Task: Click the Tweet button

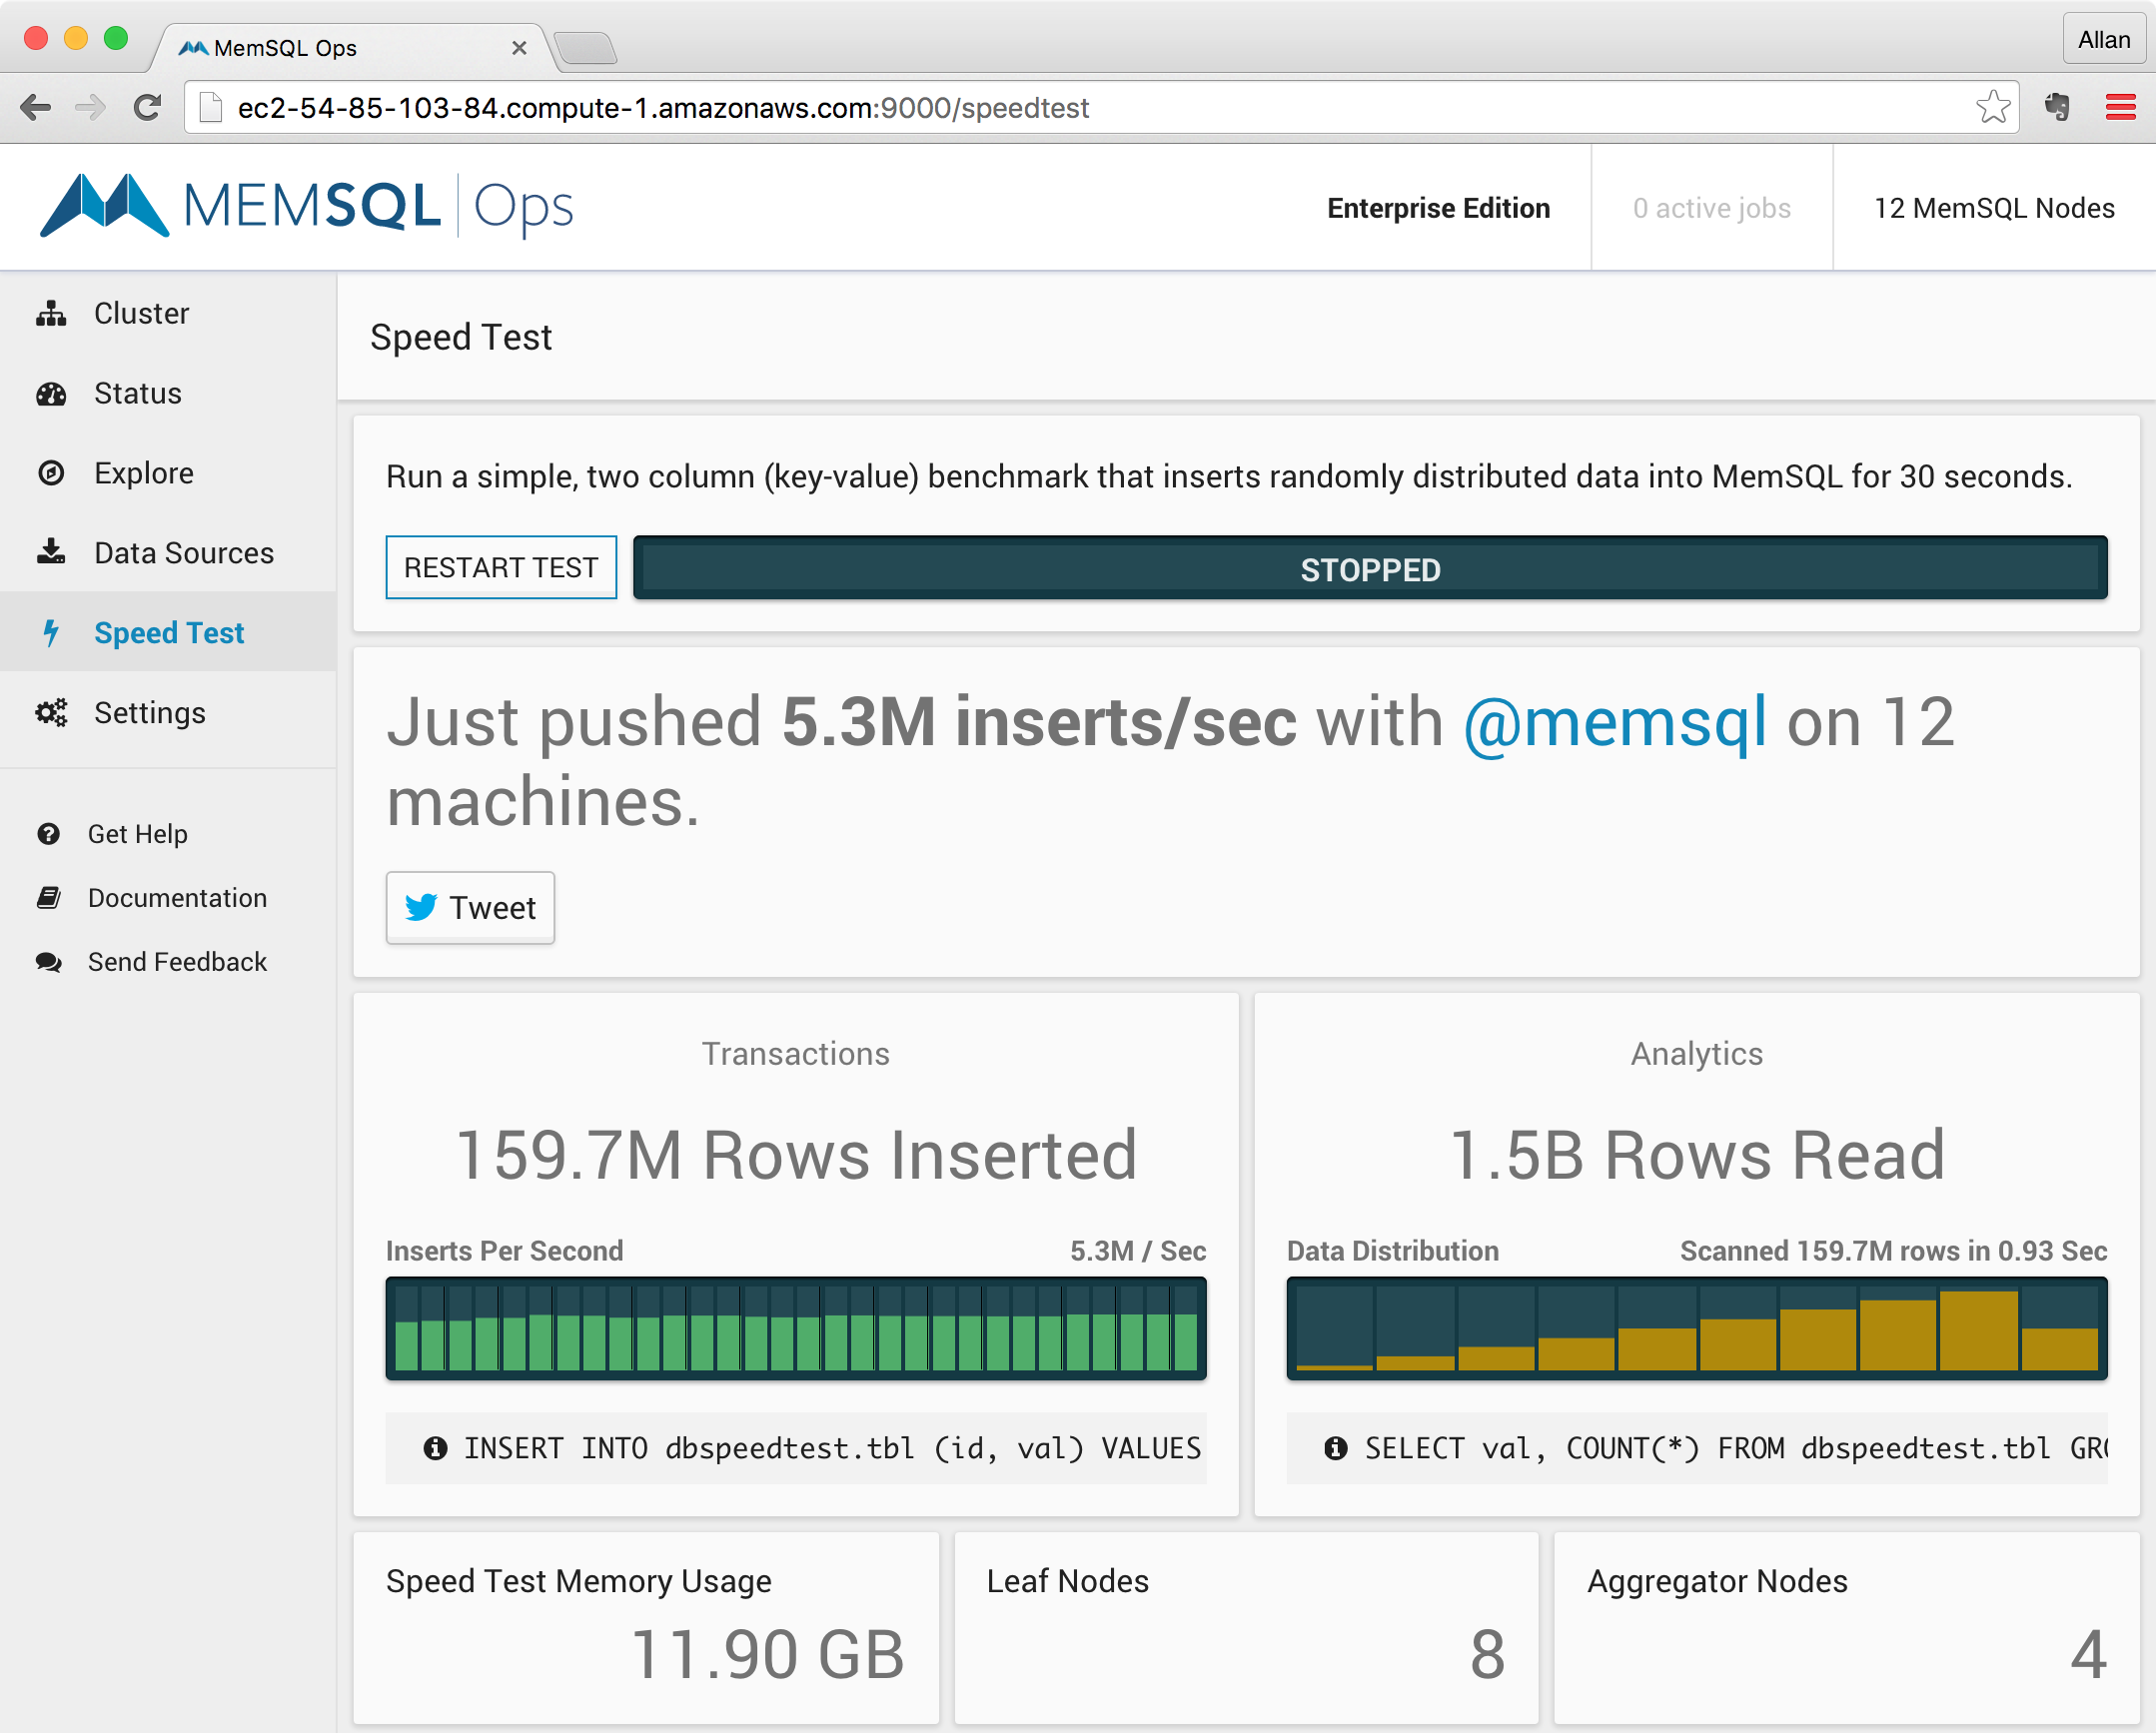Action: click(470, 907)
